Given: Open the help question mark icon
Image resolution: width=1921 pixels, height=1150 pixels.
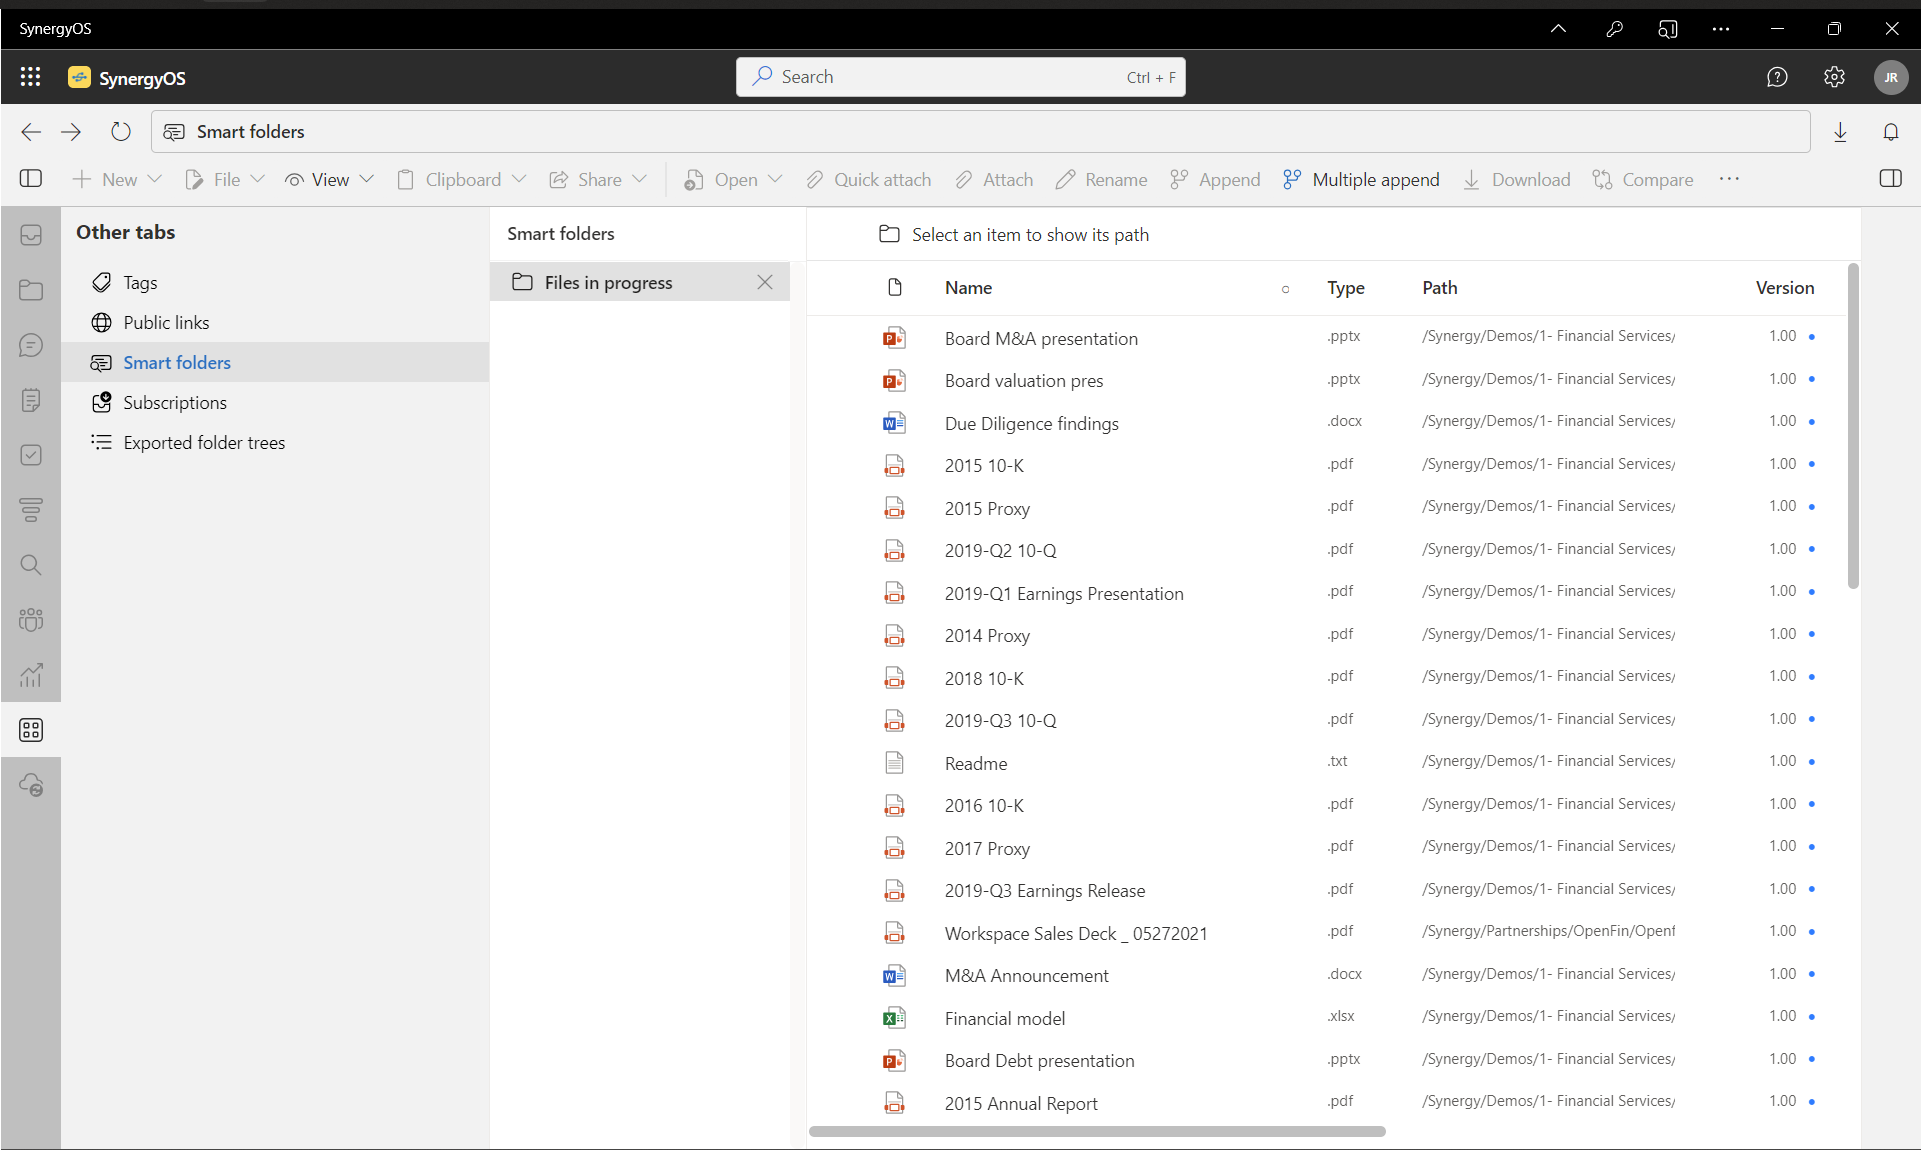Looking at the screenshot, I should click(1777, 77).
